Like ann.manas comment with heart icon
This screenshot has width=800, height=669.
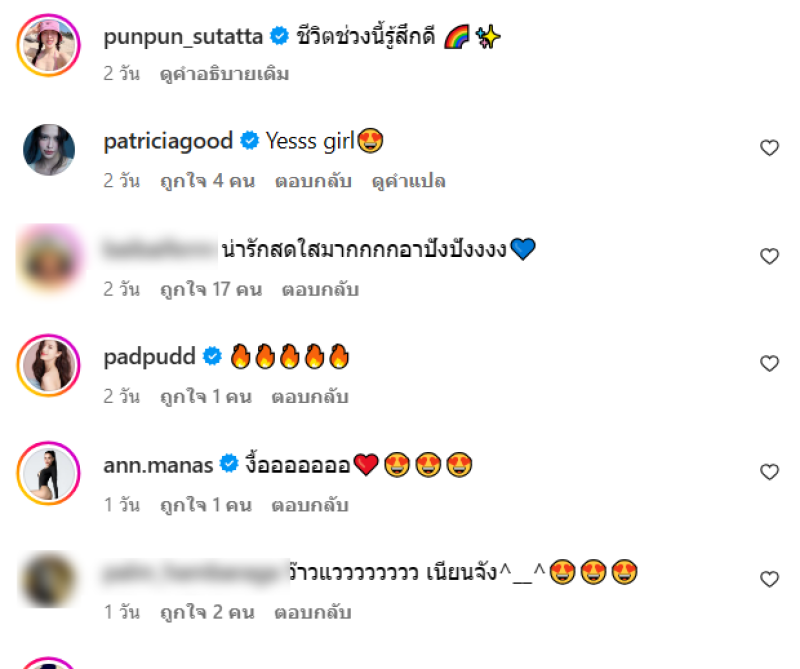click(x=769, y=472)
